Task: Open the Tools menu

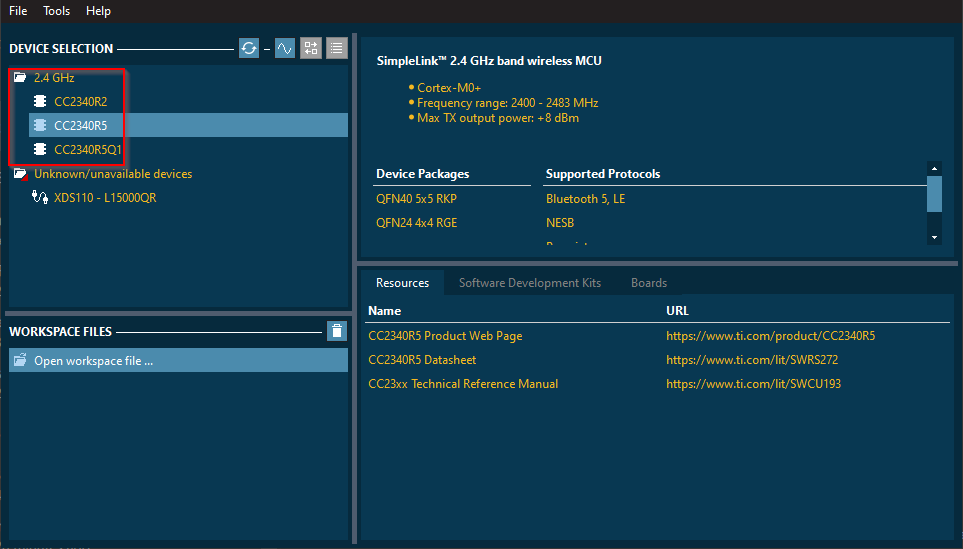Action: pos(57,11)
